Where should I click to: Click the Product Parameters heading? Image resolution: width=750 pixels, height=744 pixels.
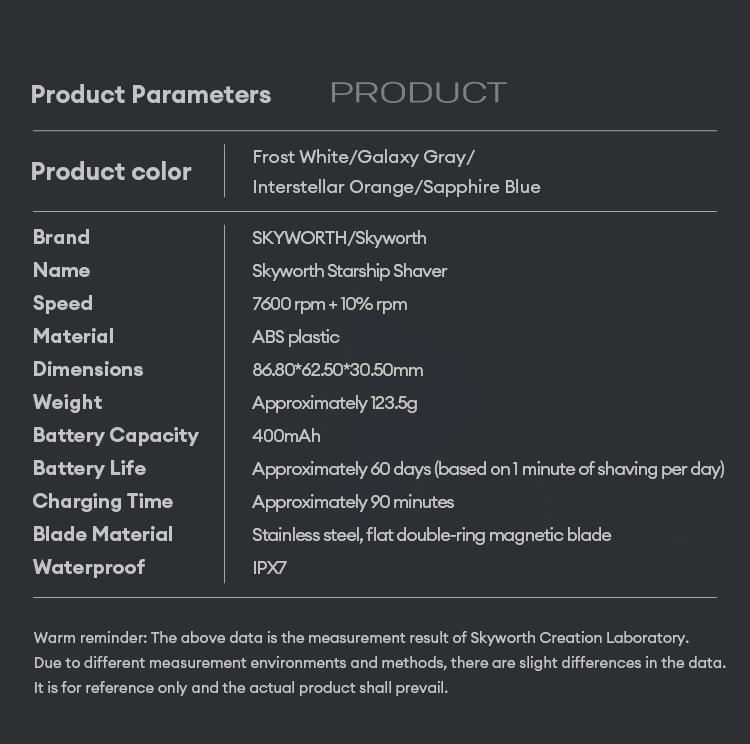point(151,95)
